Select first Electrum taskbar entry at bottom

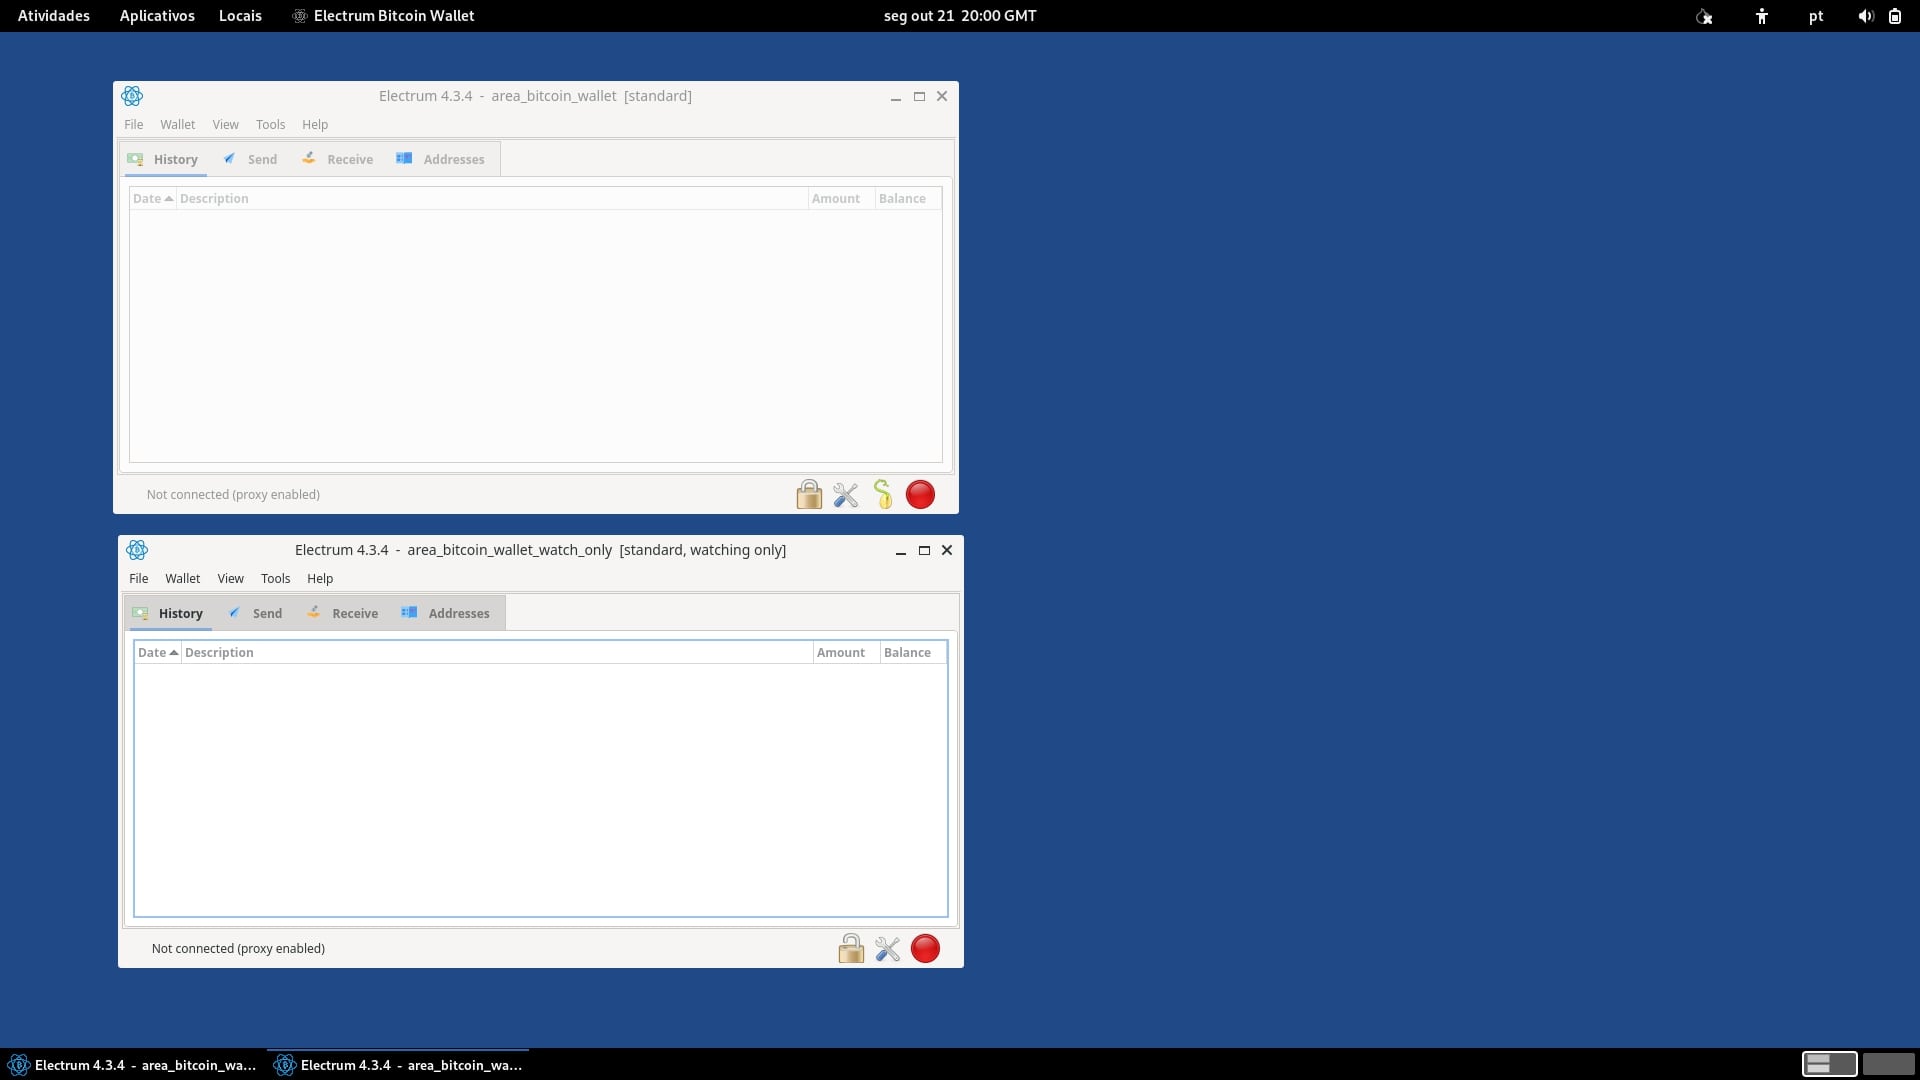pyautogui.click(x=133, y=1065)
